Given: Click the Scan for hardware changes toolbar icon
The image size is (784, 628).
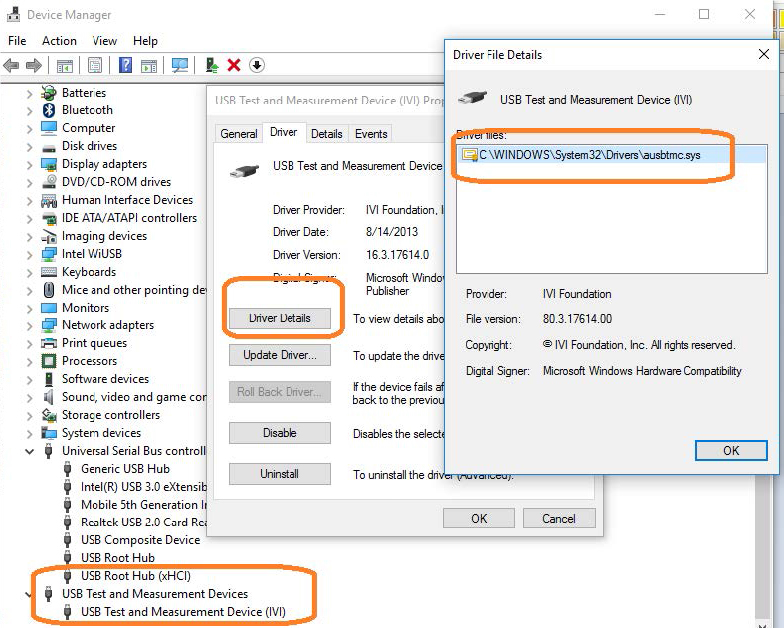Looking at the screenshot, I should [x=180, y=66].
